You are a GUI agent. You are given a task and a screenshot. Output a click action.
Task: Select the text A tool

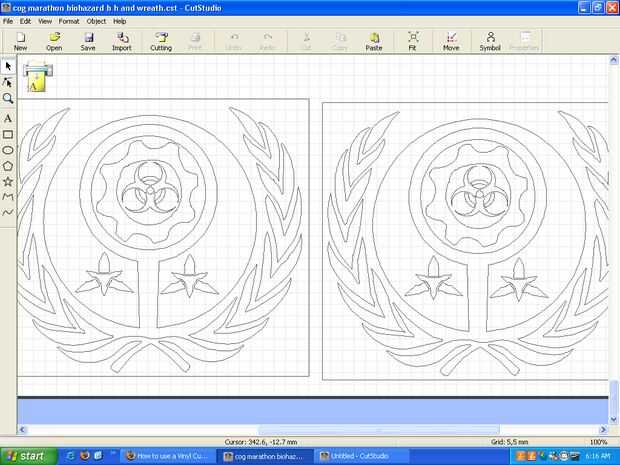coord(8,118)
